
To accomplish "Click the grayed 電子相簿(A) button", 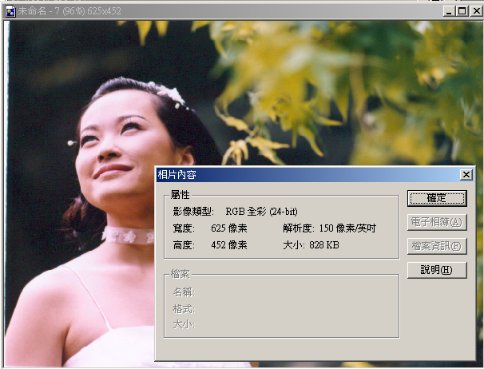I will point(436,222).
